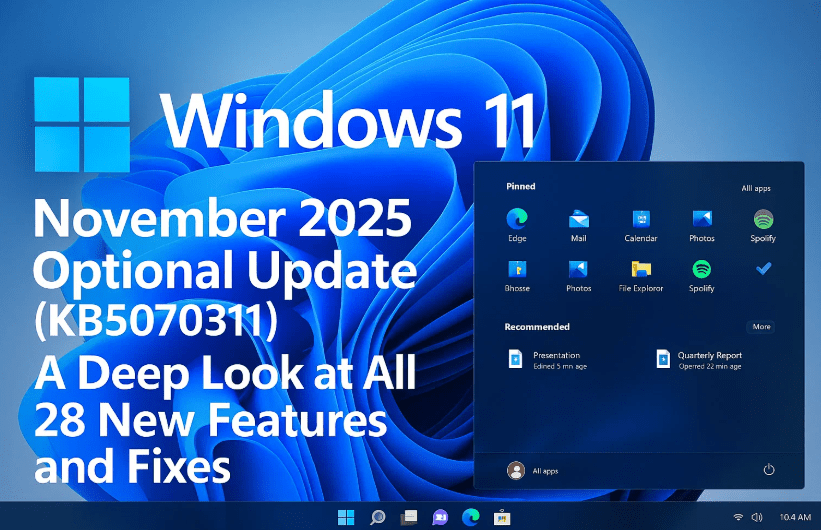
Task: Click the Wi-Fi tray icon
Action: pyautogui.click(x=738, y=517)
